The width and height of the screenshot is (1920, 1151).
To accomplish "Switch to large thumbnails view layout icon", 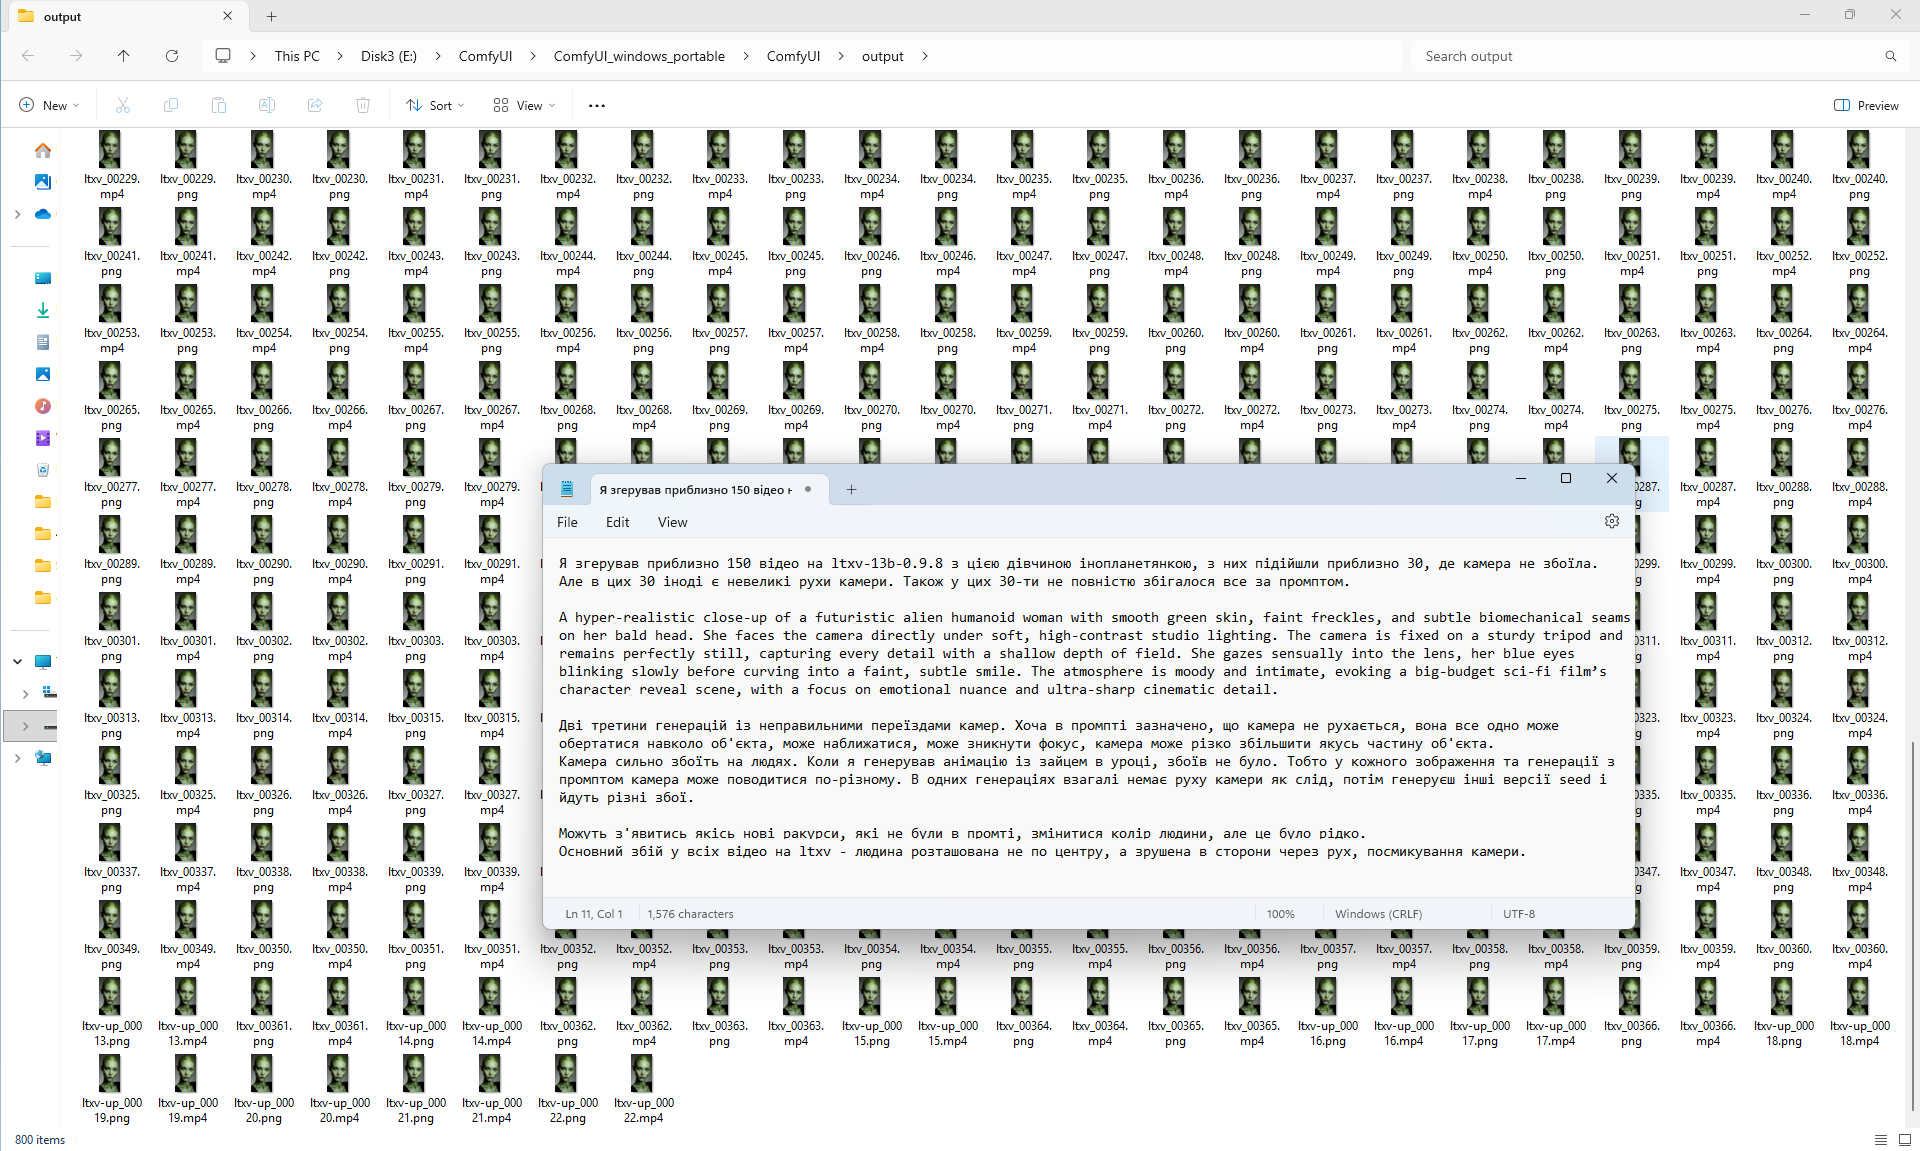I will coord(1905,1140).
